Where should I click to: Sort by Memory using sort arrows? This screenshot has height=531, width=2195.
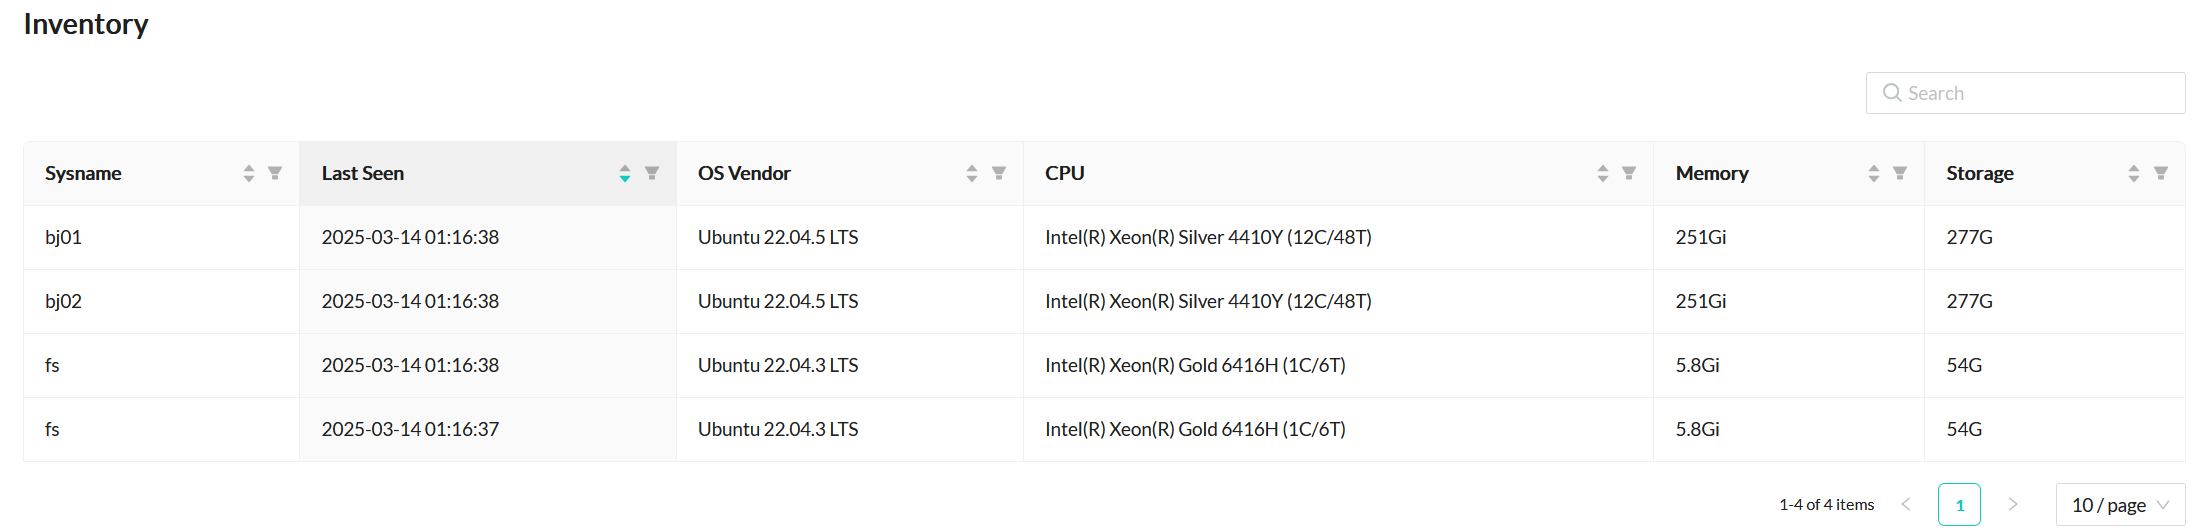tap(1874, 173)
